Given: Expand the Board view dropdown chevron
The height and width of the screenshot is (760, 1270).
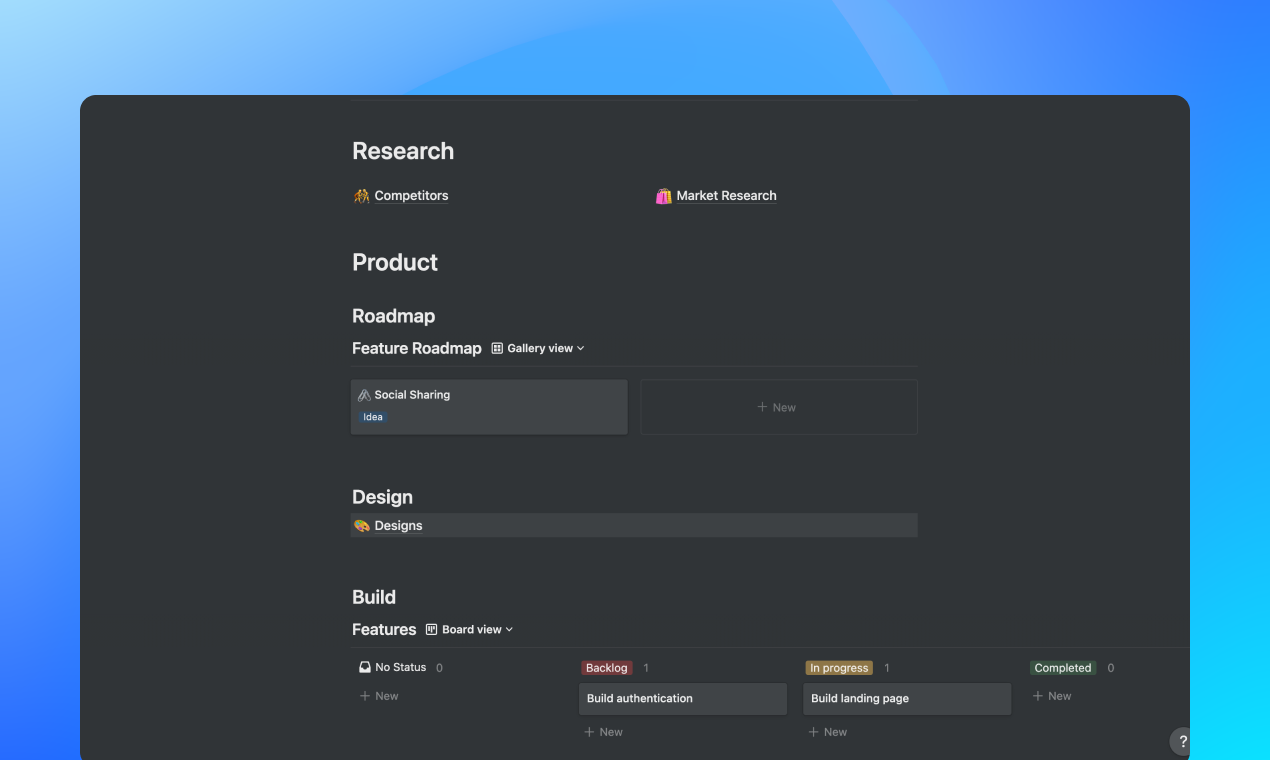Looking at the screenshot, I should pos(509,629).
